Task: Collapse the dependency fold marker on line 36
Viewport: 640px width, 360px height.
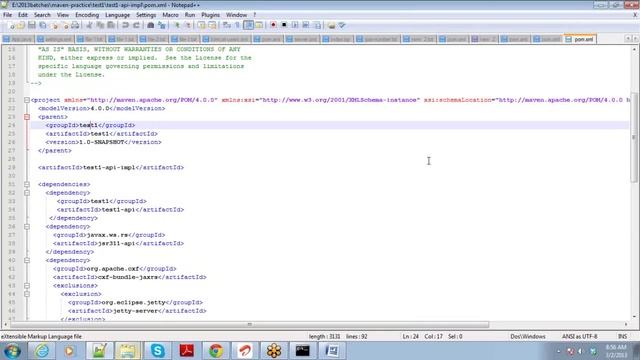Action: pos(27,227)
